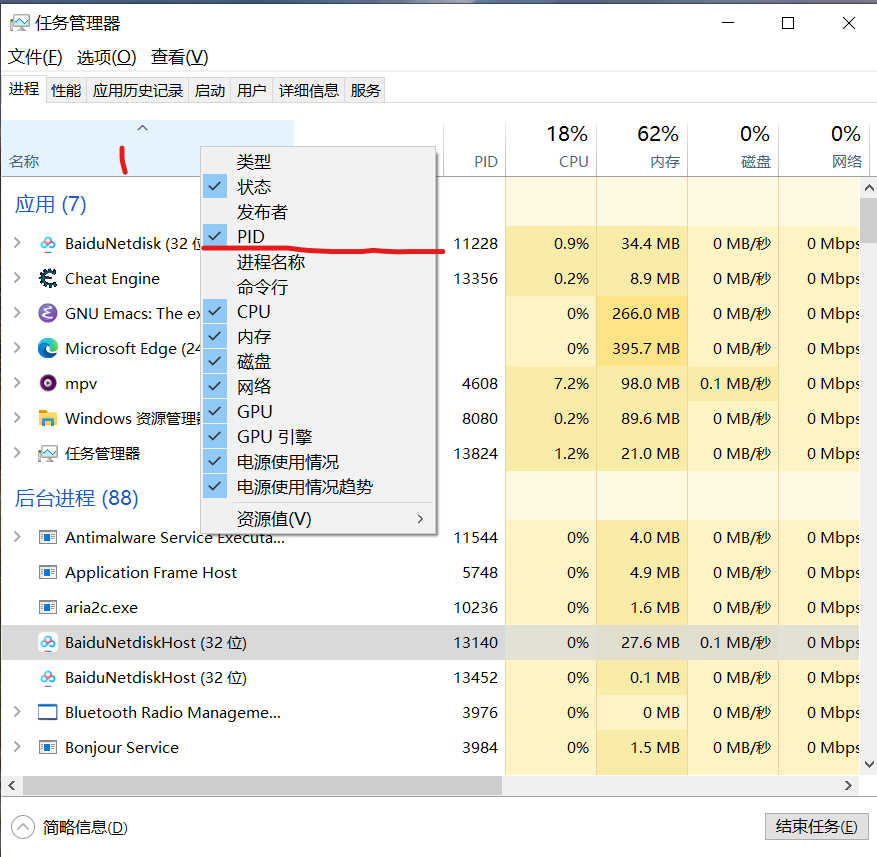
Task: Click the BaiduNetdisk app icon
Action: [48, 244]
